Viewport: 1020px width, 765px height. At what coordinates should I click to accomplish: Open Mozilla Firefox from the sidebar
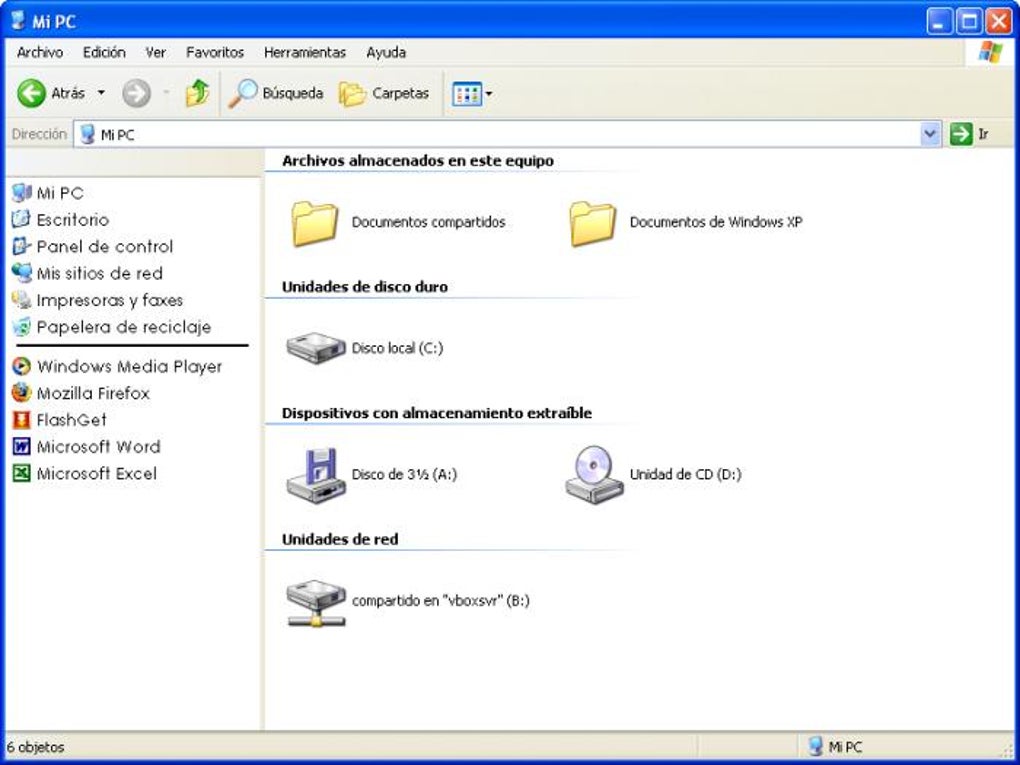tap(94, 393)
